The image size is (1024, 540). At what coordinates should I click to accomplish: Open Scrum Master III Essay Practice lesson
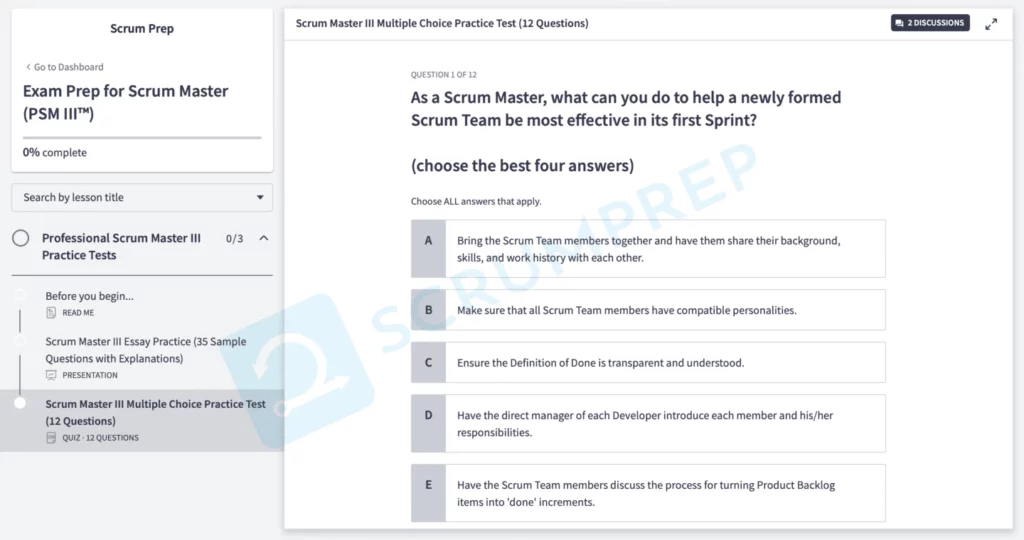tap(114, 350)
